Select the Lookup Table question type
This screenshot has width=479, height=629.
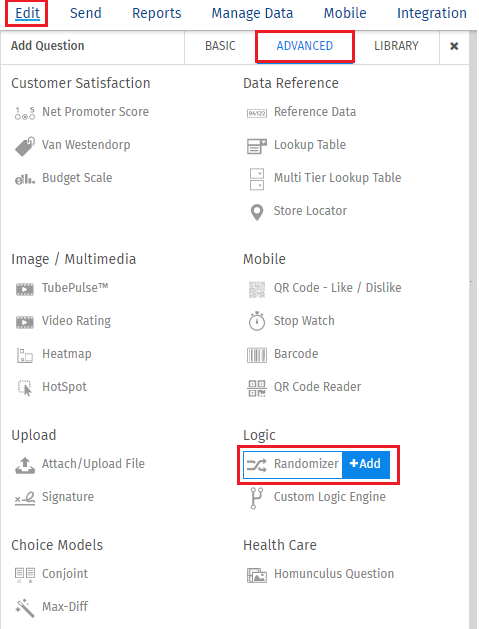coord(296,145)
